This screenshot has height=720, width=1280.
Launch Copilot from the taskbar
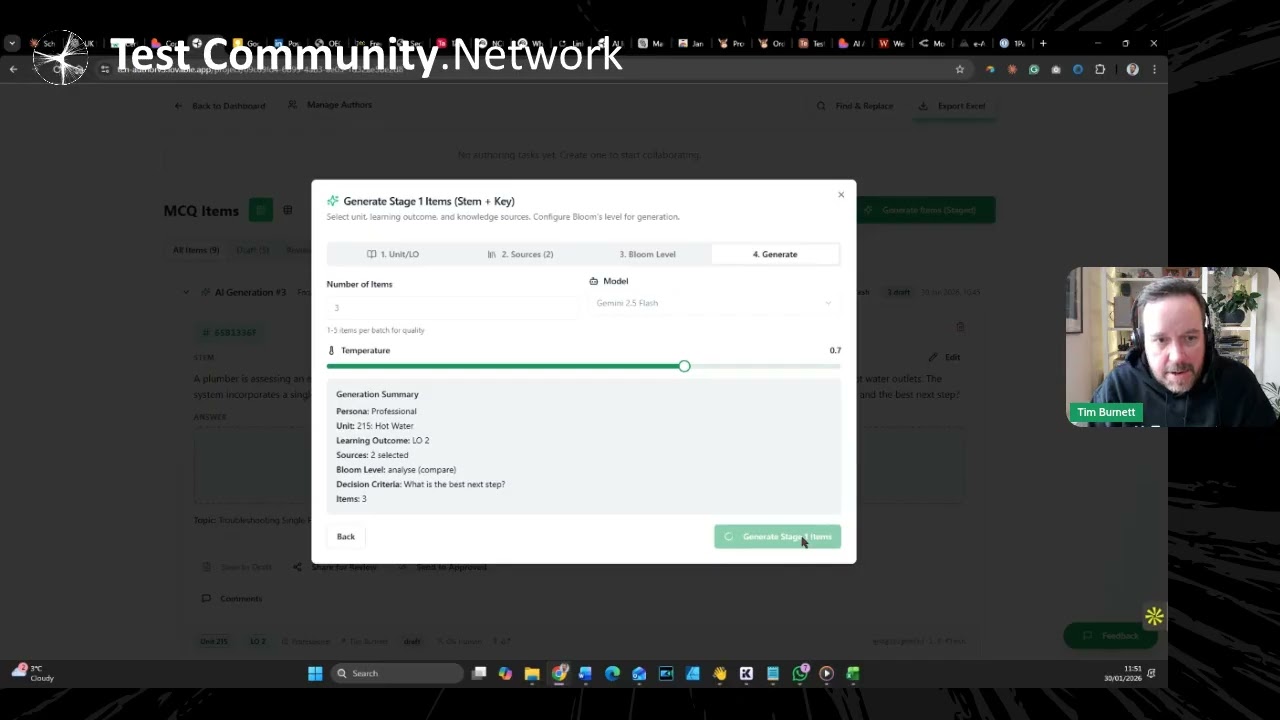[x=505, y=674]
